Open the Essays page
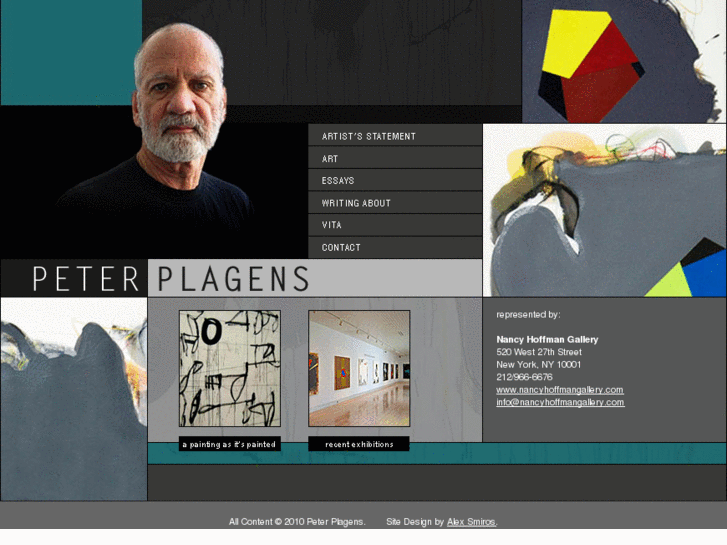The height and width of the screenshot is (545, 727). point(395,180)
